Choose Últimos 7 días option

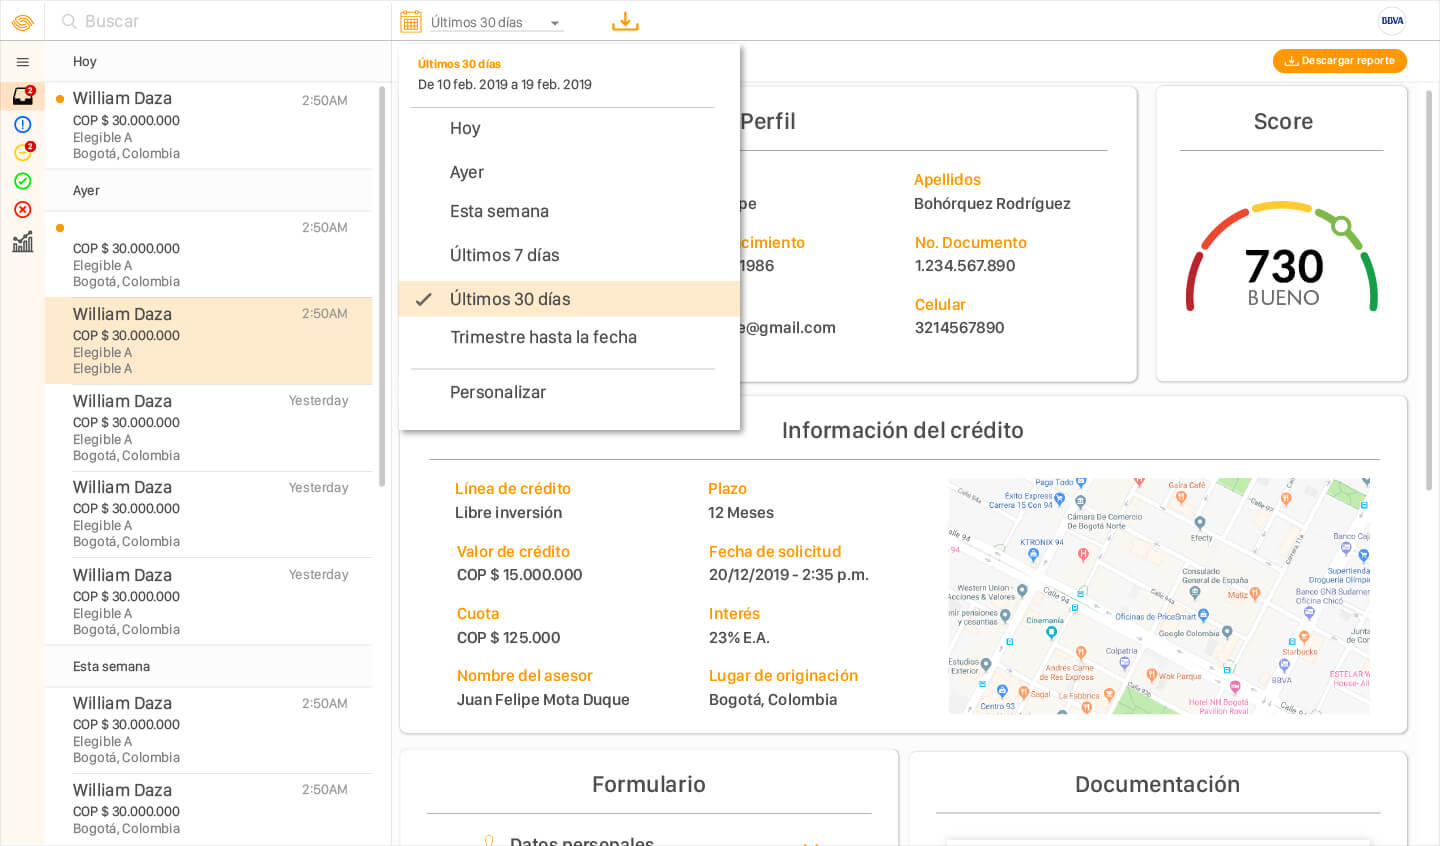[x=504, y=255]
